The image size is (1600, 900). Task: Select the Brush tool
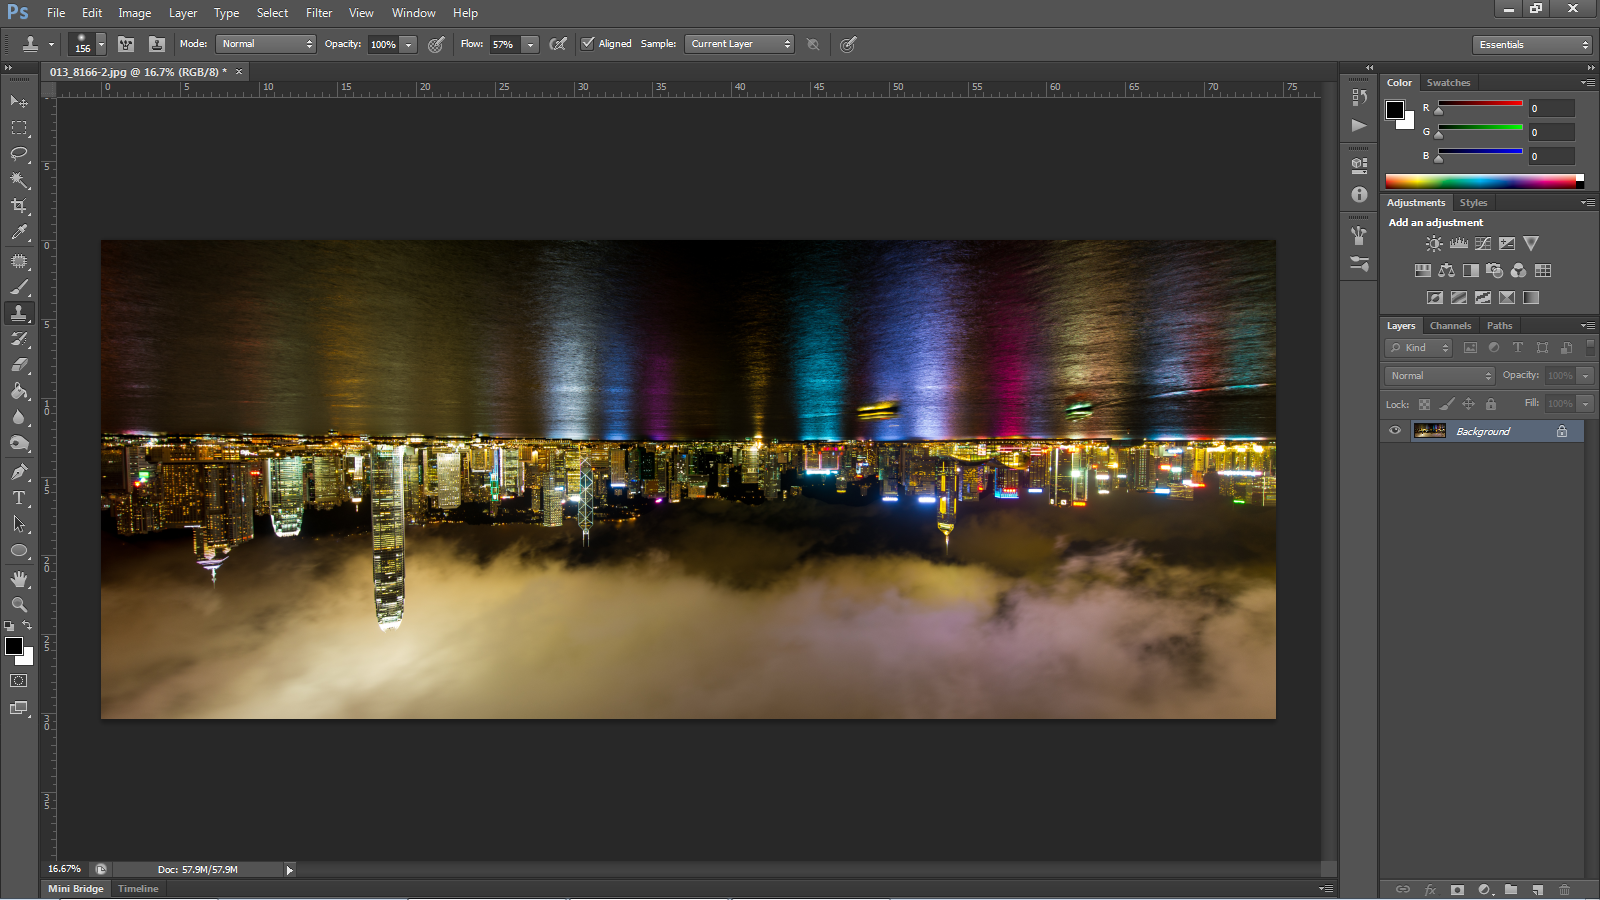[x=19, y=287]
